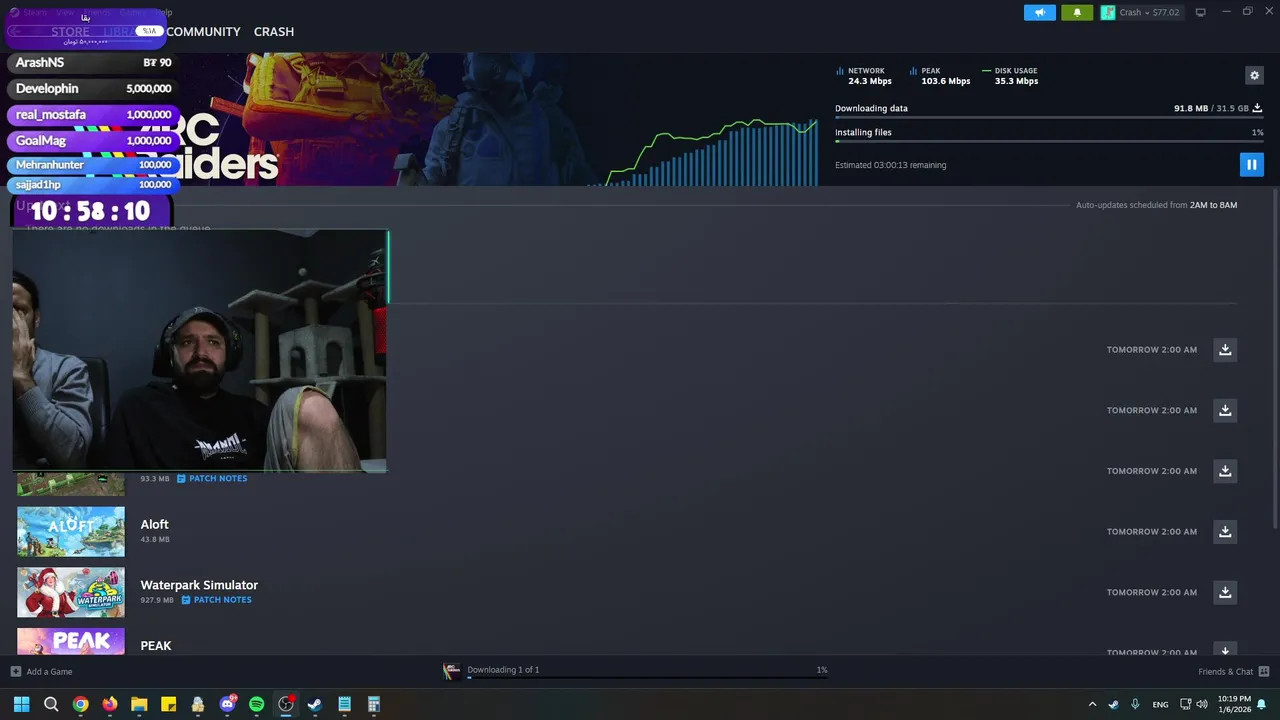Click Estimated 03:00:13 remaining text
The width and height of the screenshot is (1280, 720).
(890, 165)
